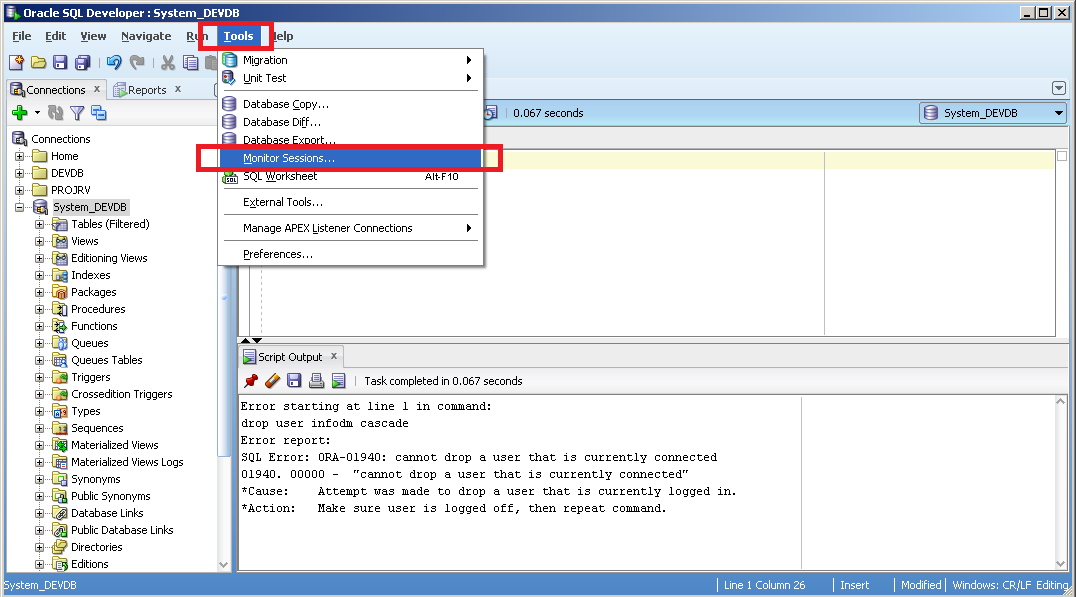Open Unit Test submenu

click(x=351, y=78)
